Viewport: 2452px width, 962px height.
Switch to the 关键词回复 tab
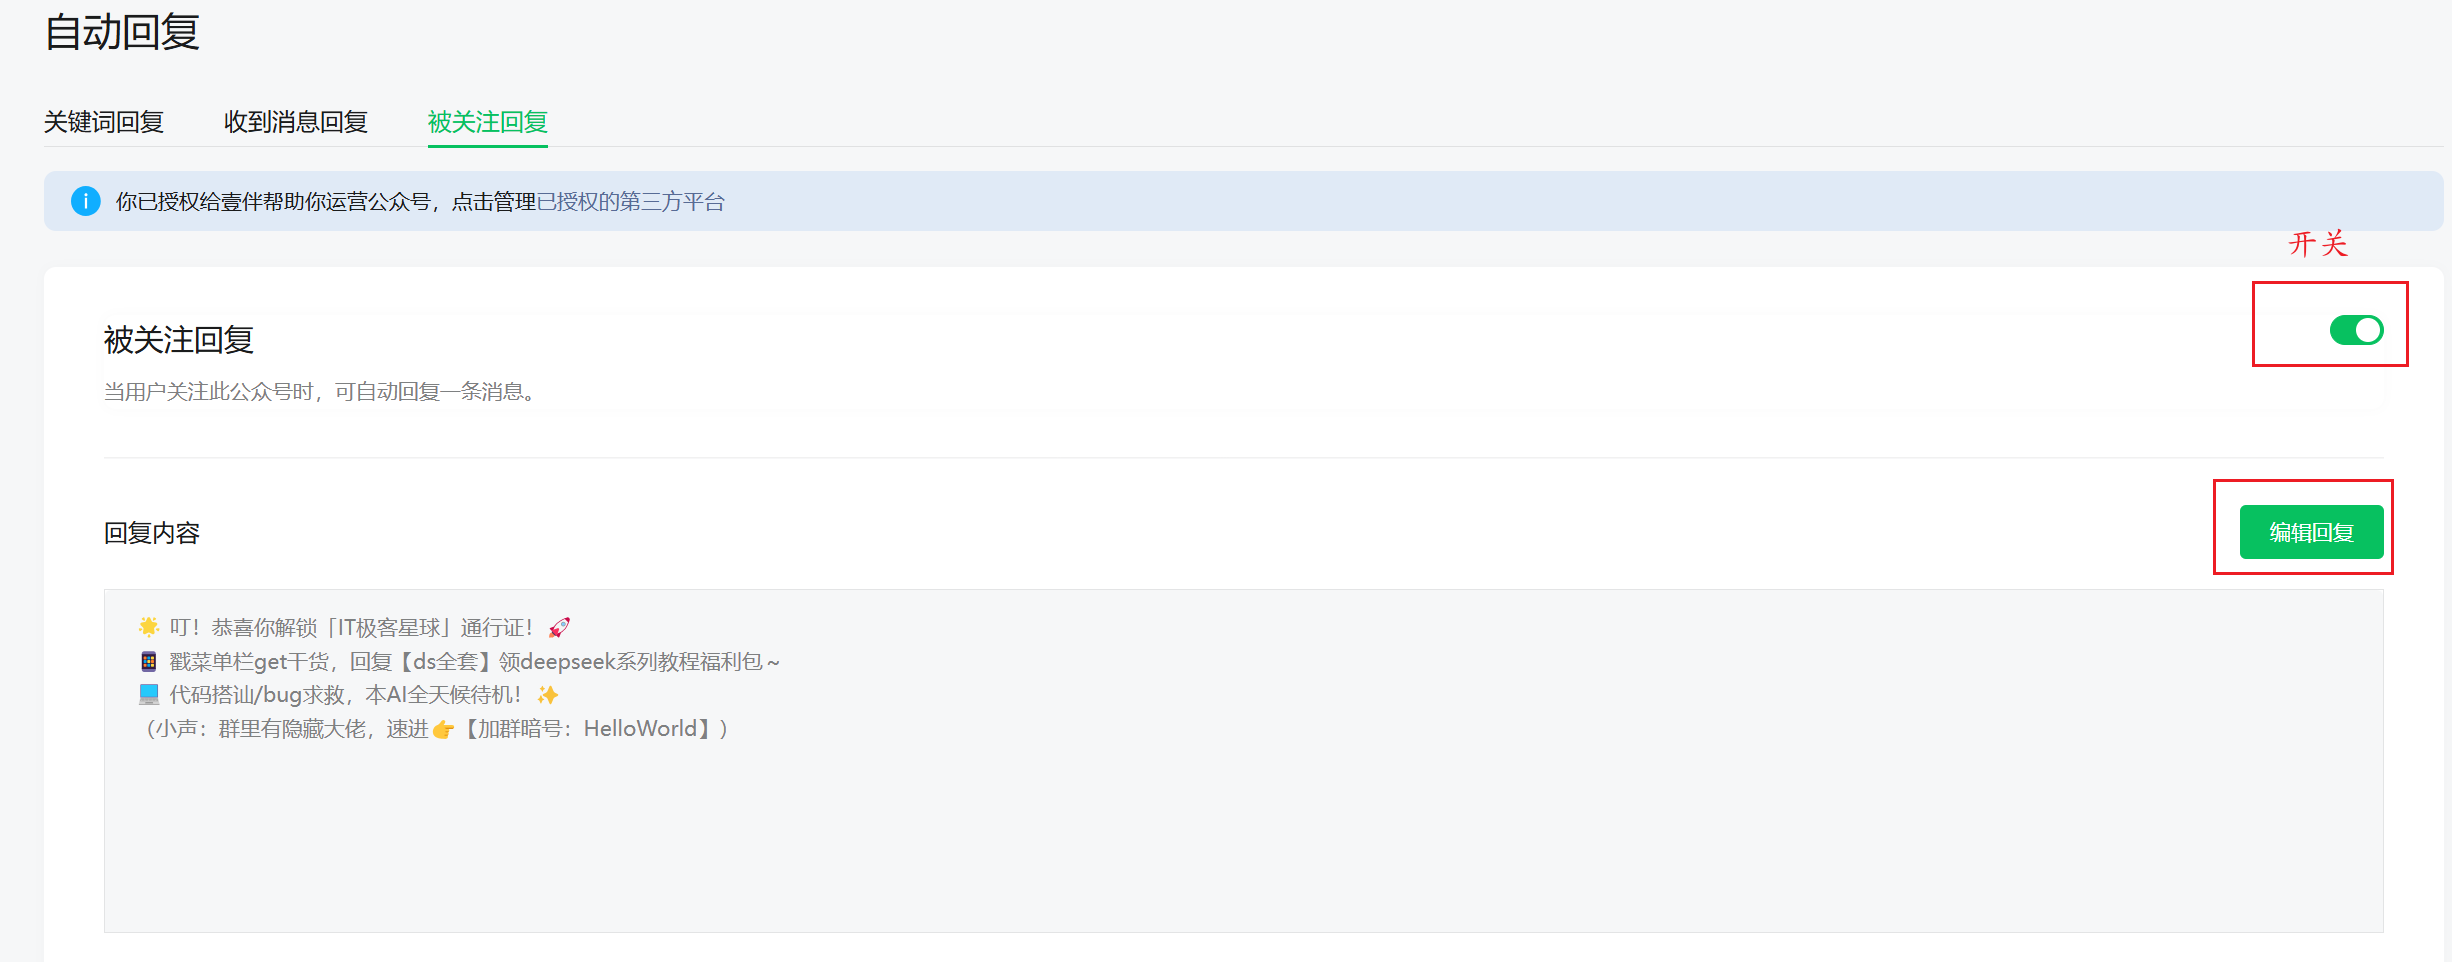[104, 122]
